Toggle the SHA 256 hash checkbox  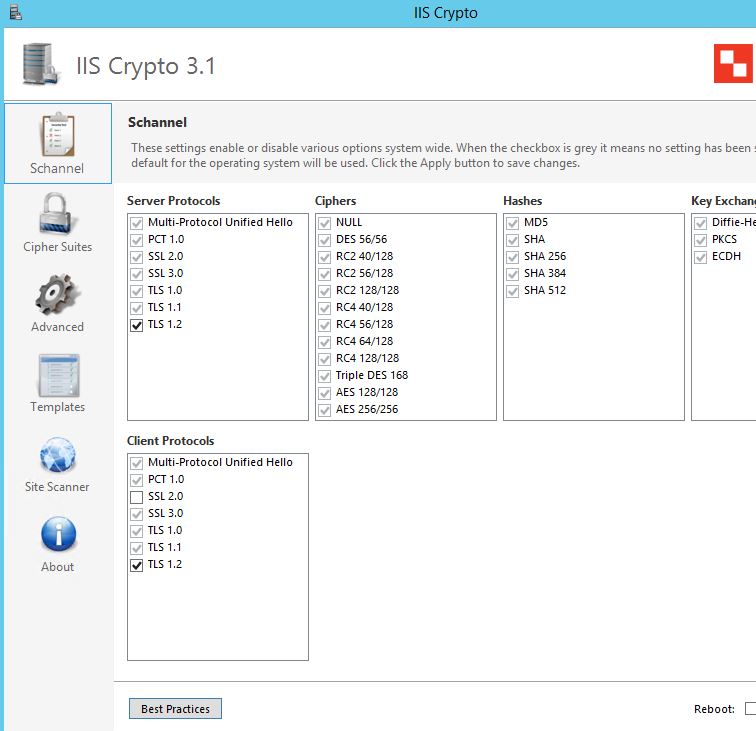coord(513,257)
